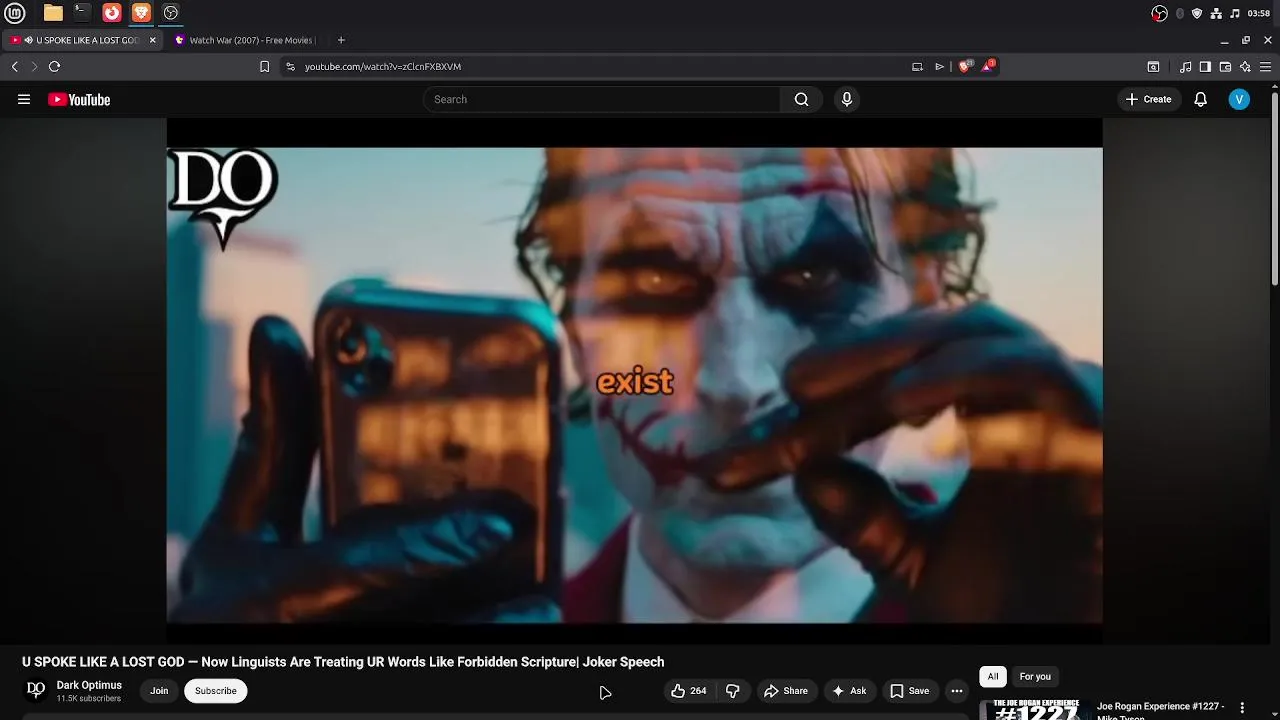This screenshot has width=1280, height=720.
Task: Bookmark this page with the bookmark icon
Action: pos(264,67)
